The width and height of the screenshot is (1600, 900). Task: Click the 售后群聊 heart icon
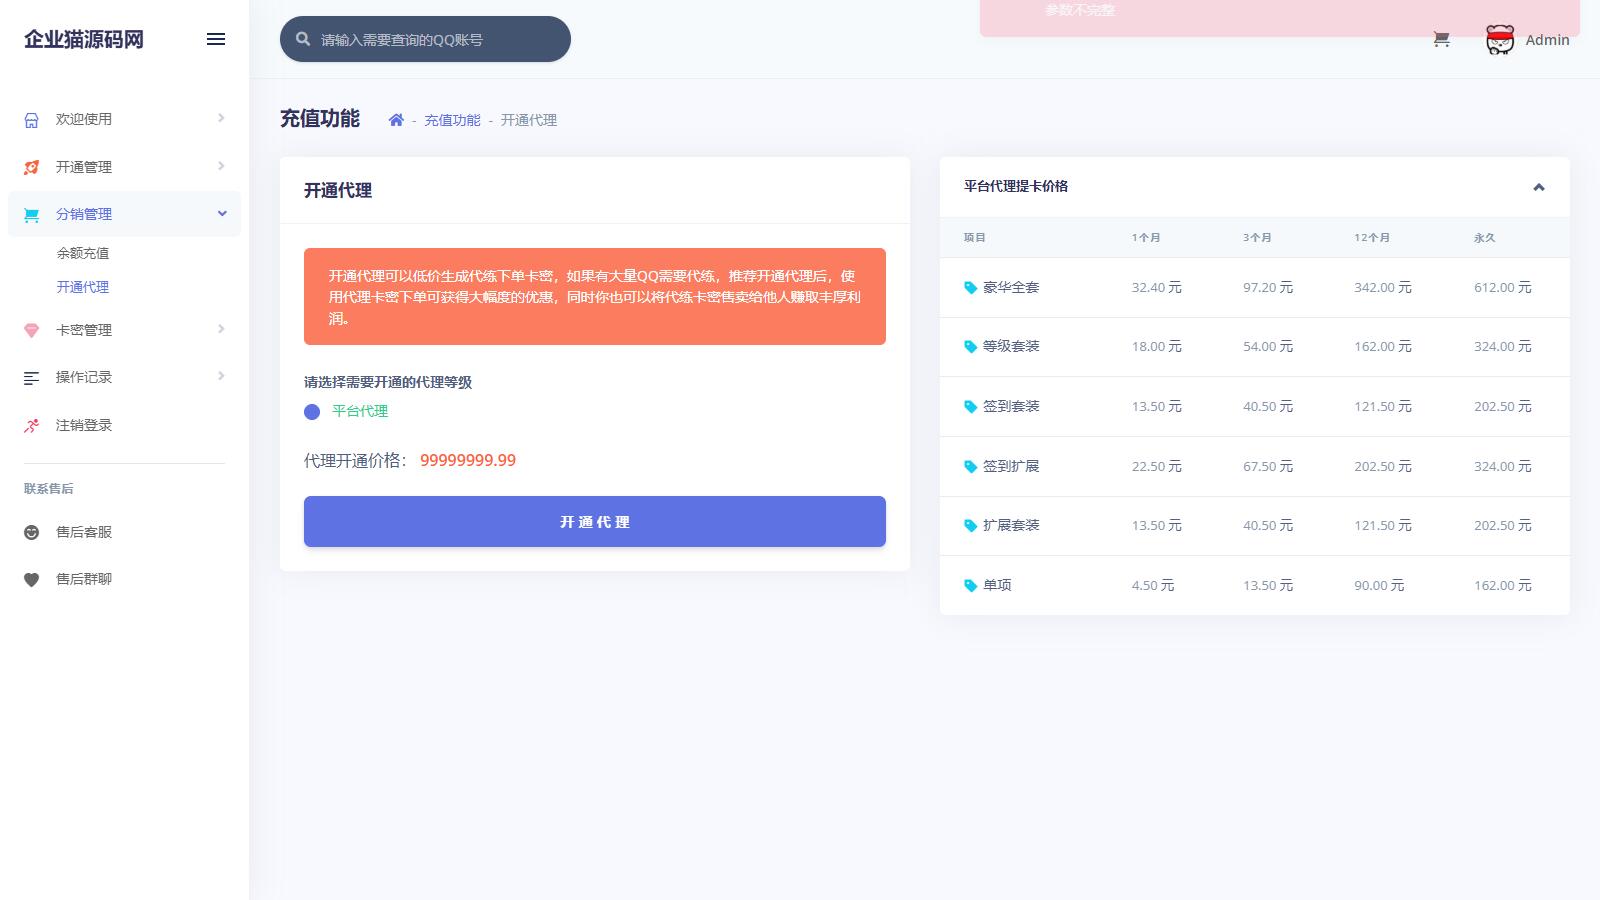[32, 579]
